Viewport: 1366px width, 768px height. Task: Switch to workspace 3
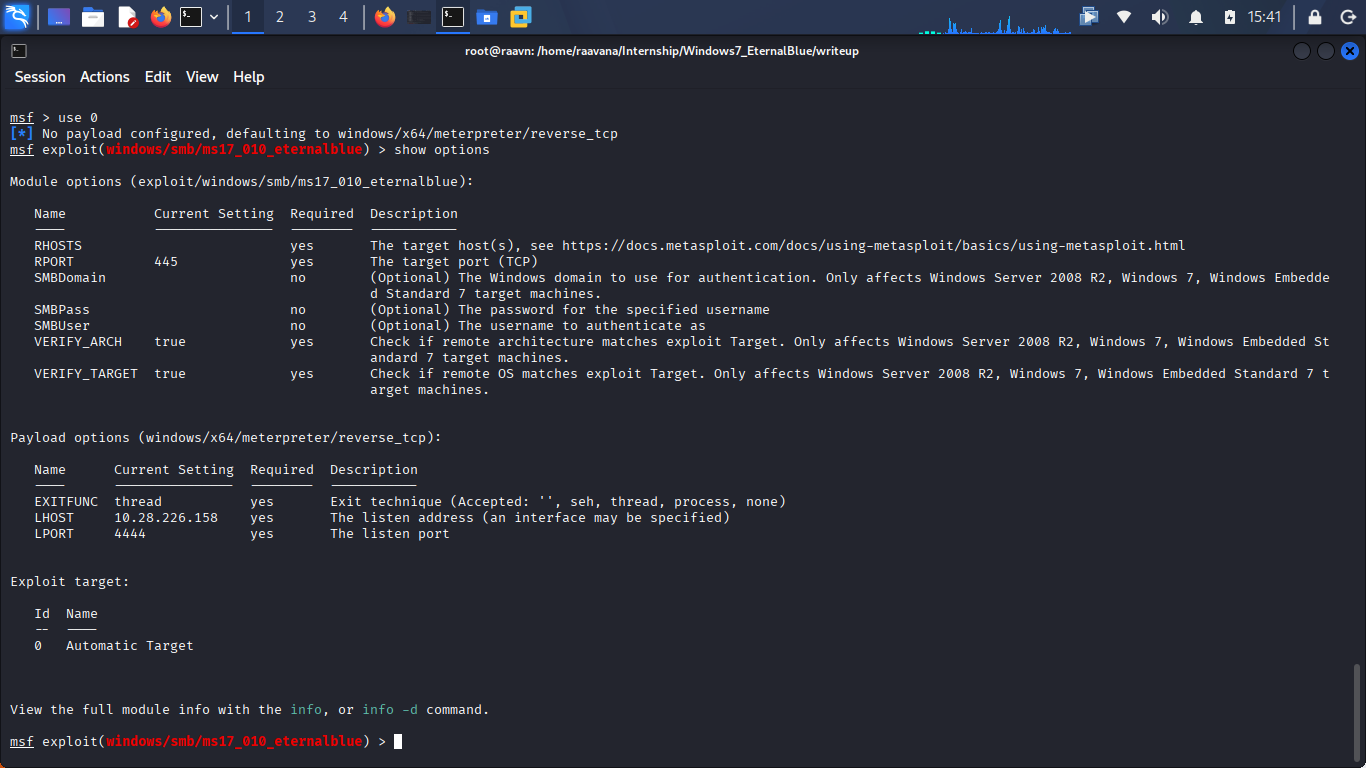pyautogui.click(x=312, y=17)
